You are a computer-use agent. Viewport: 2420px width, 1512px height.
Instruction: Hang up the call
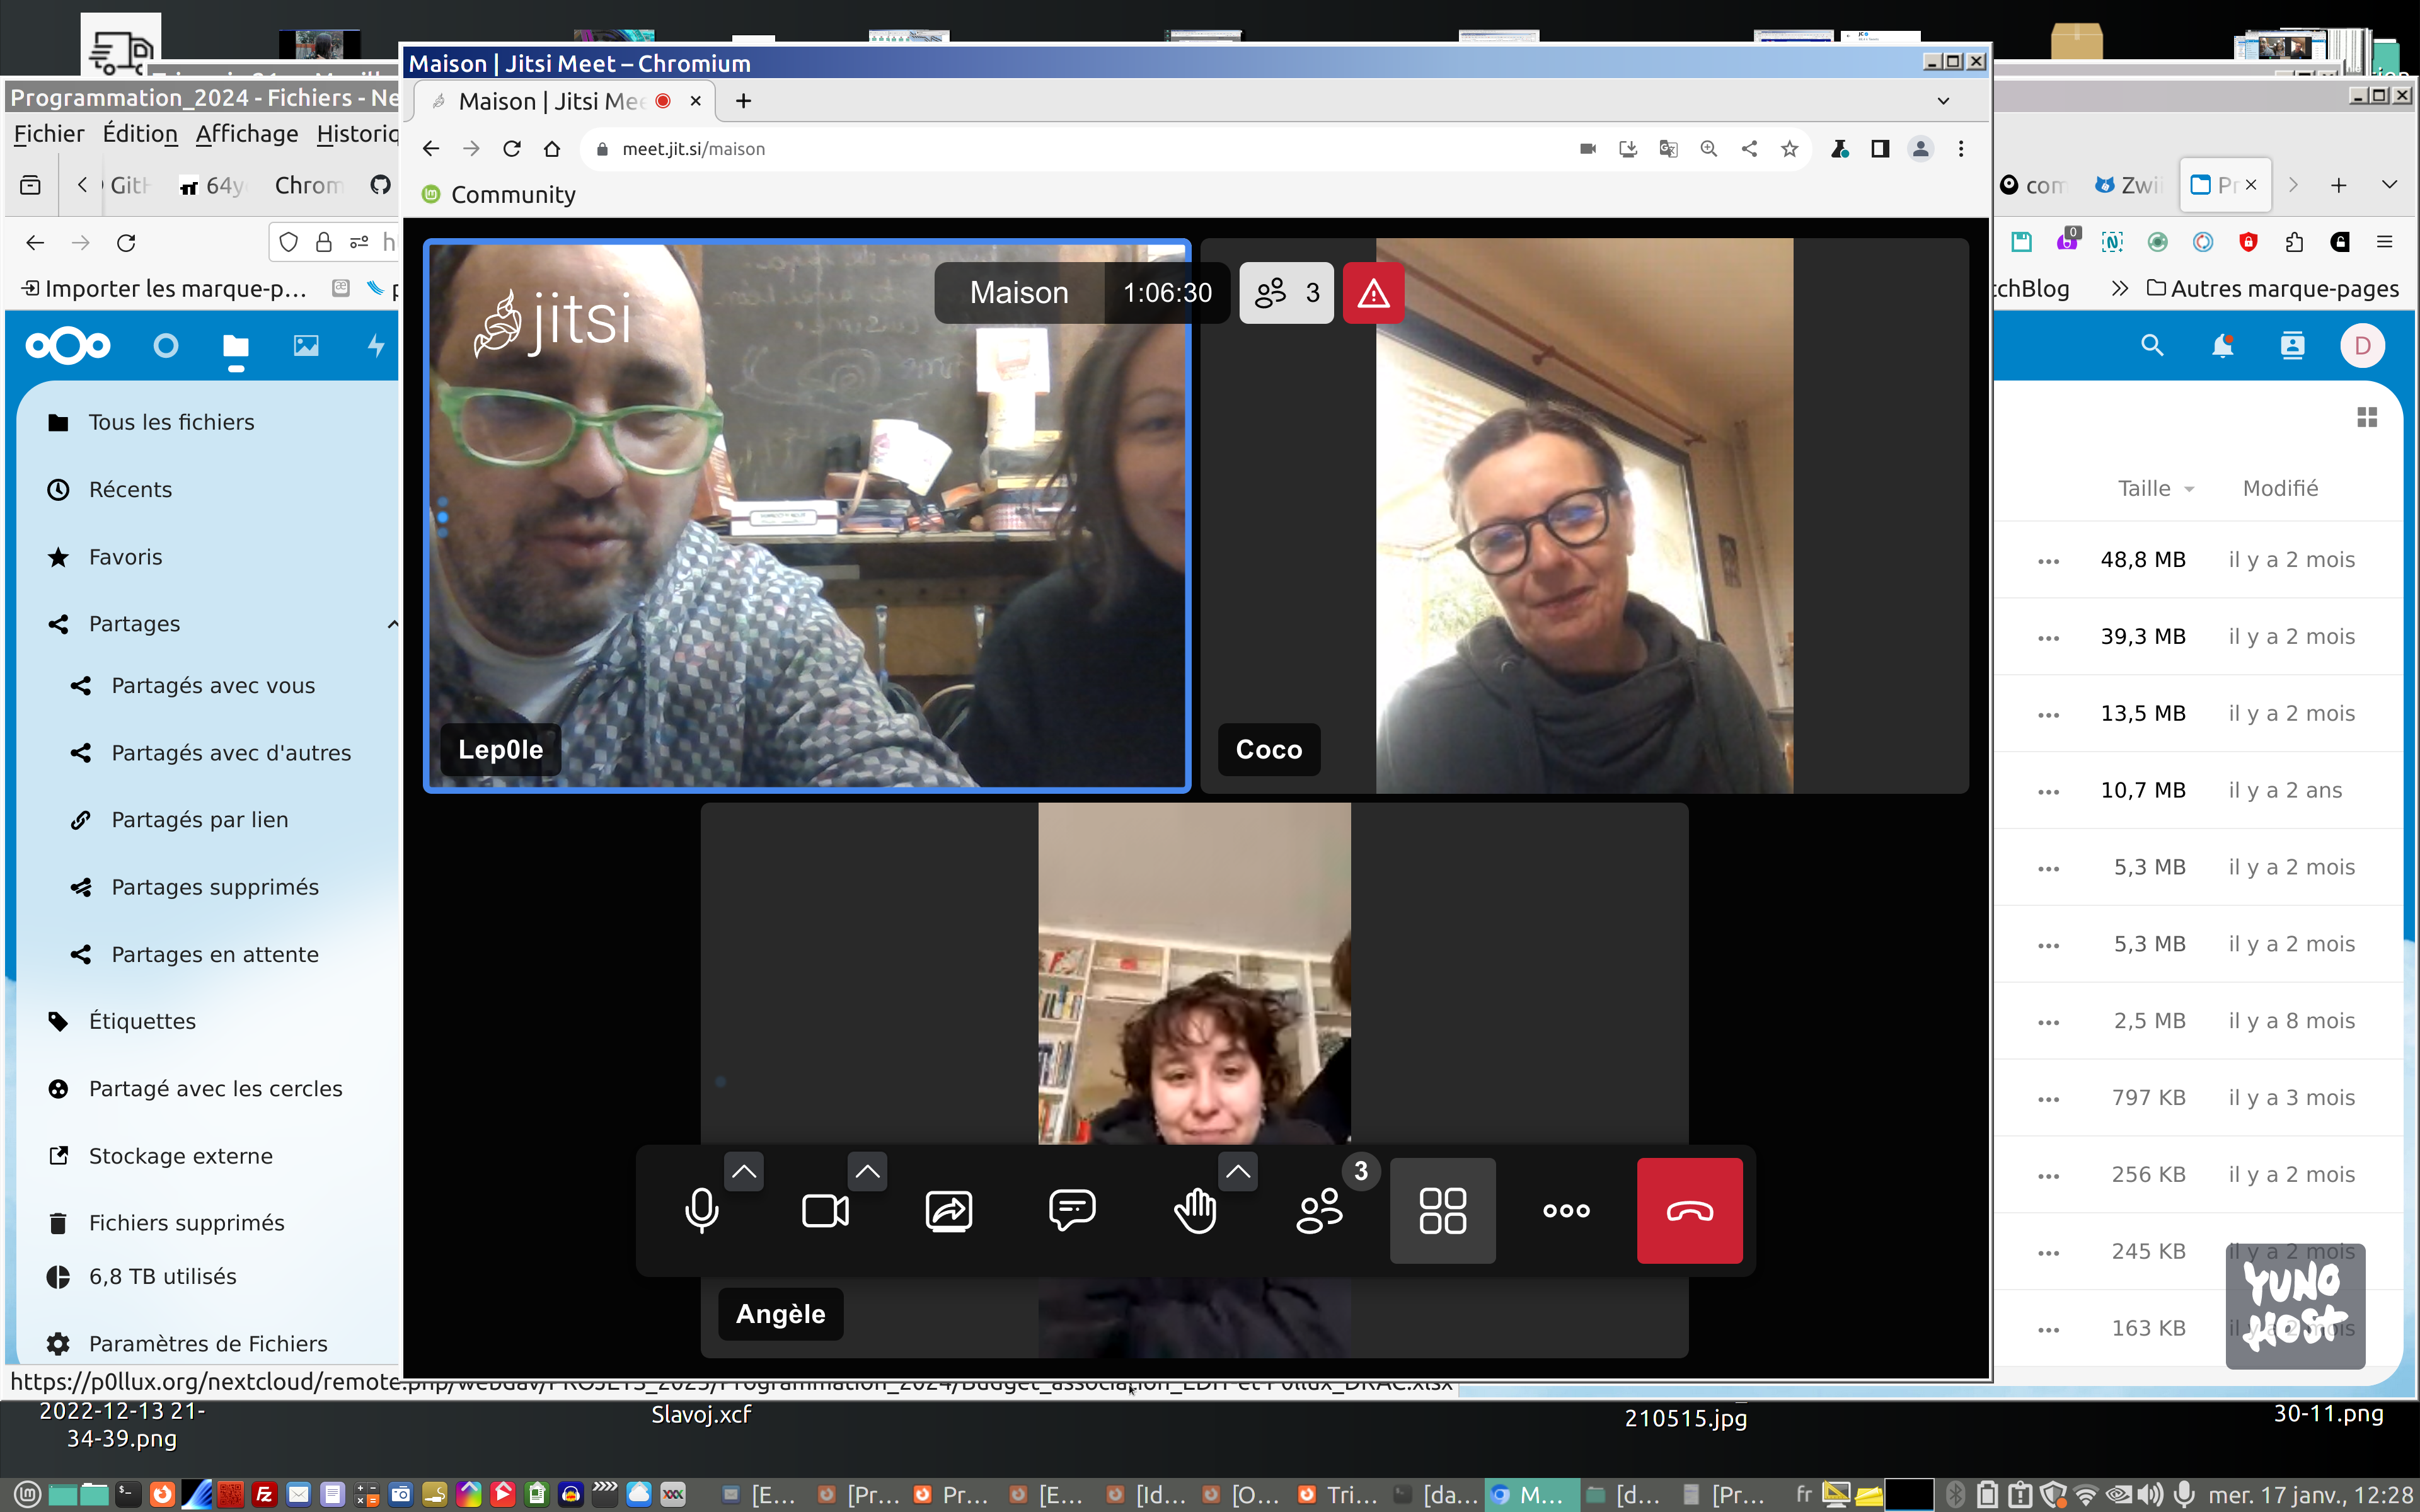coord(1689,1210)
